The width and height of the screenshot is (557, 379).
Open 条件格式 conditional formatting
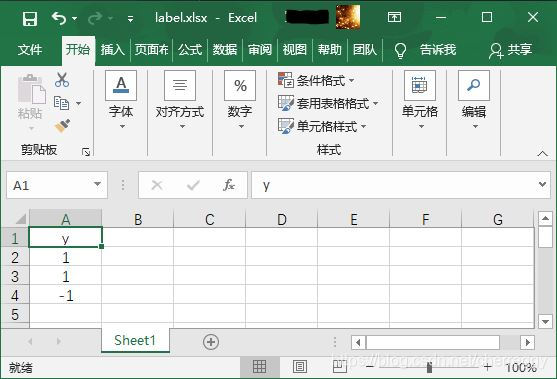[316, 81]
